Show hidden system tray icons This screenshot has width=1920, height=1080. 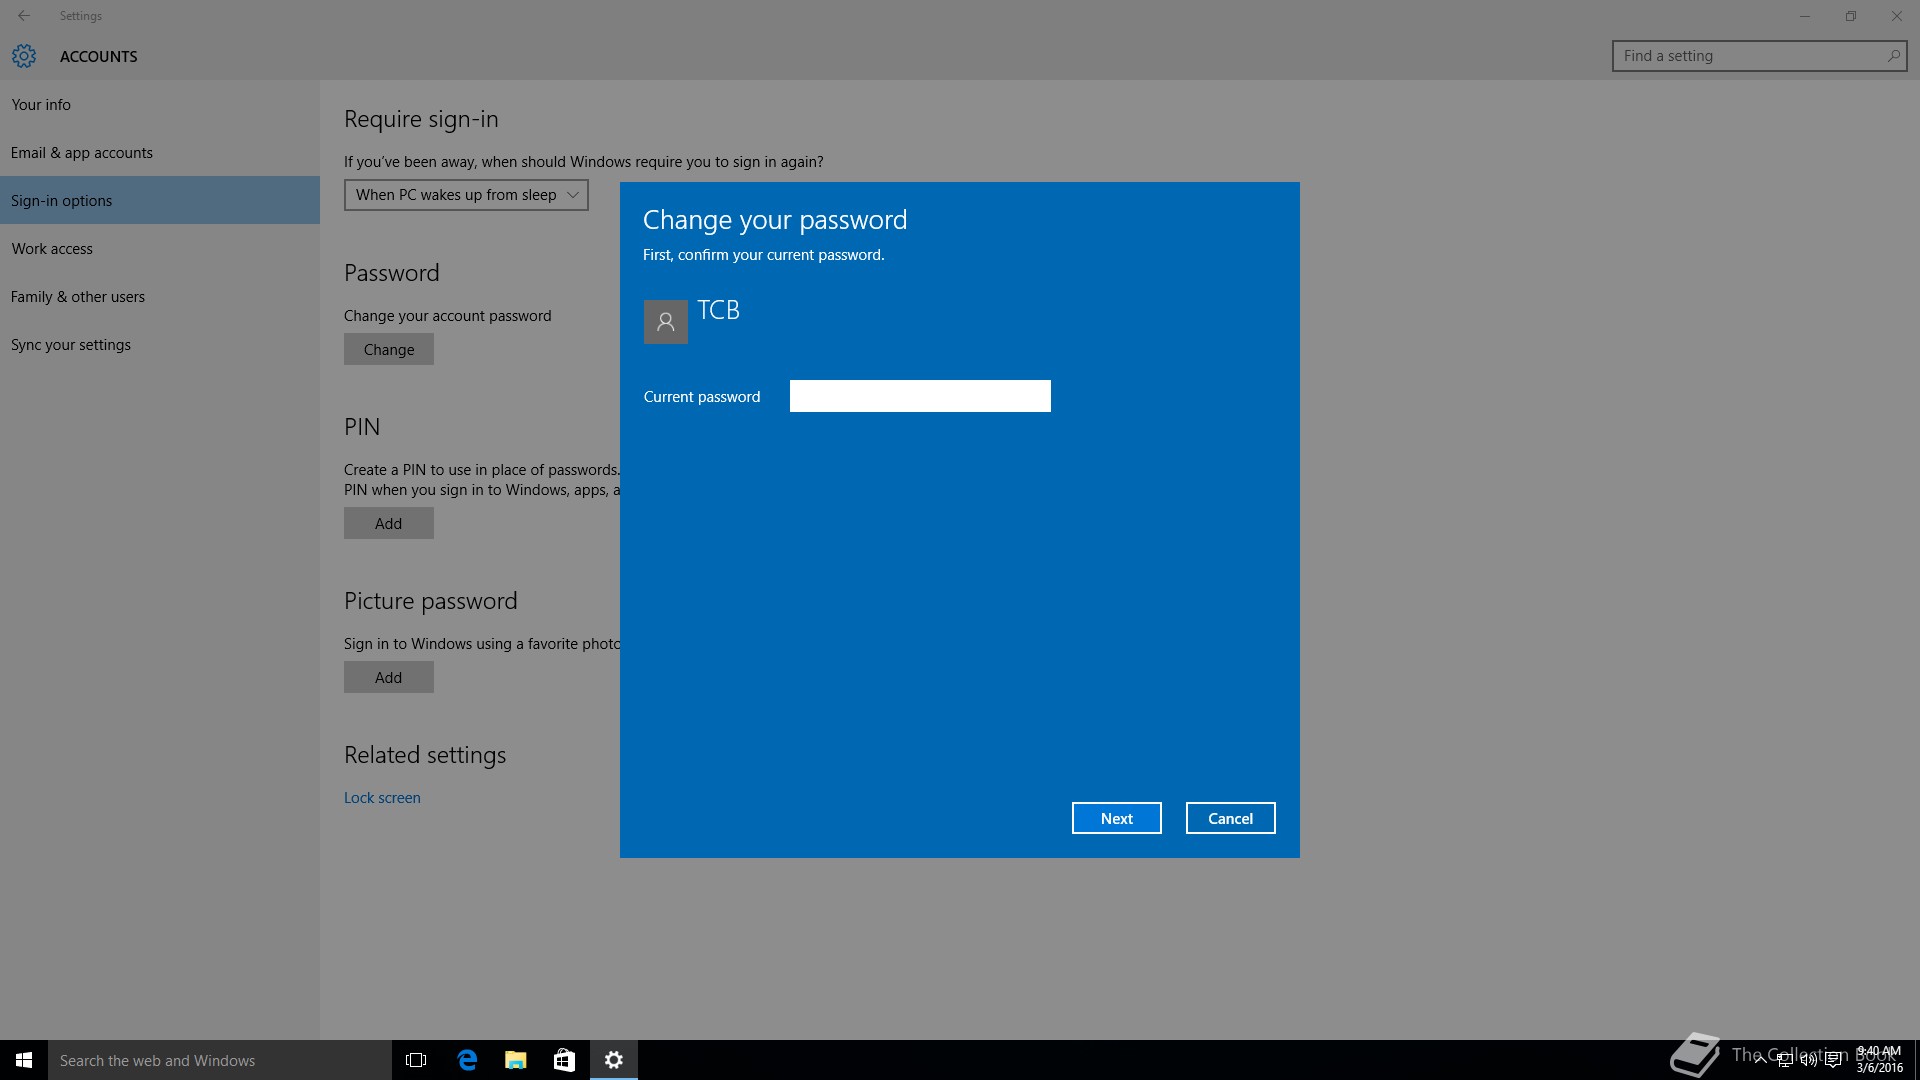[x=1760, y=1060]
